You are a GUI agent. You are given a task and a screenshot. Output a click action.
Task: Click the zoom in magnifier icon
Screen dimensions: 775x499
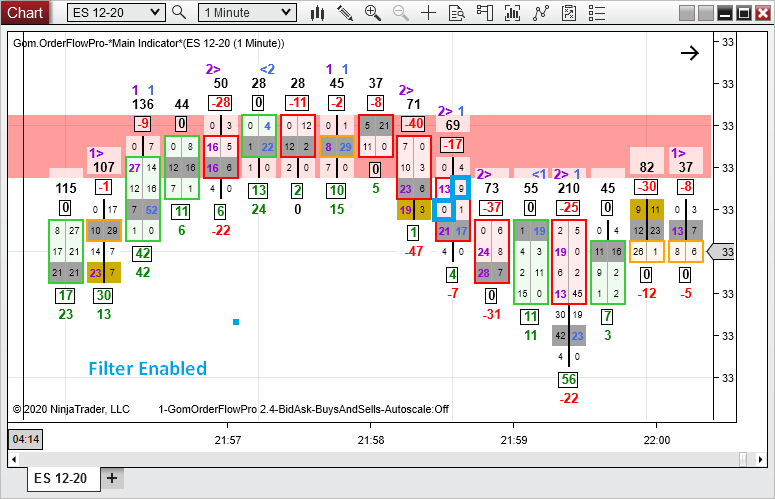click(x=373, y=13)
